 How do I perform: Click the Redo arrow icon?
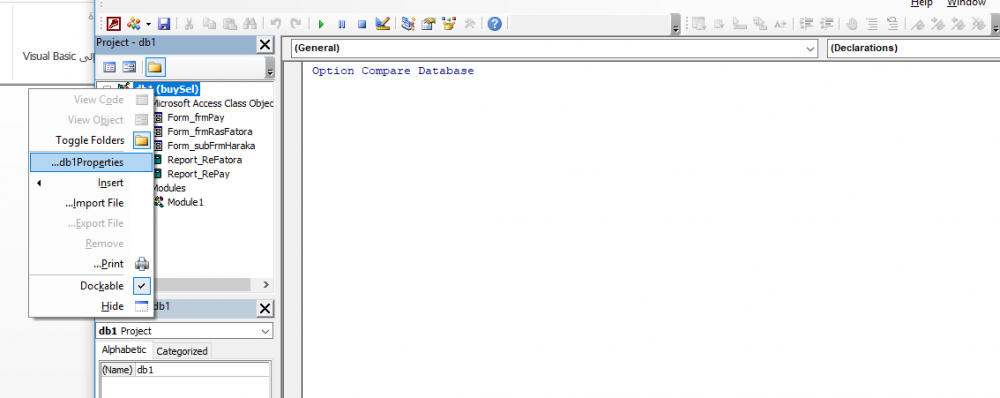(296, 24)
